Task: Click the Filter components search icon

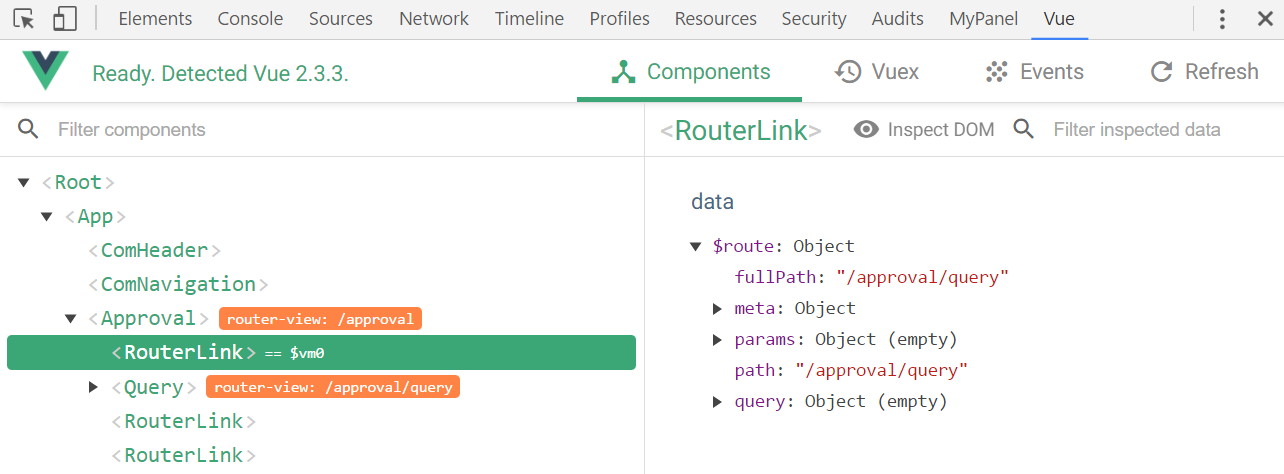Action: point(28,129)
